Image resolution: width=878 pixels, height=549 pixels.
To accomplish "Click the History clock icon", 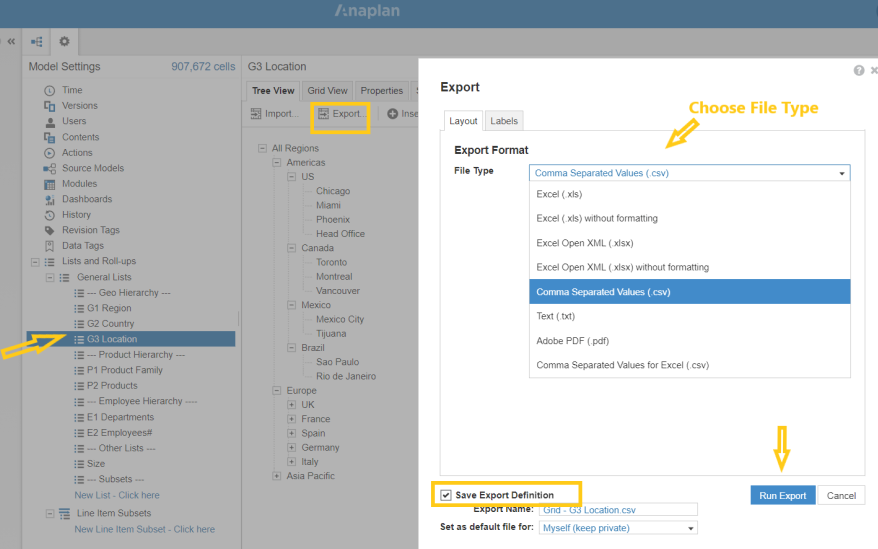I will pos(50,215).
